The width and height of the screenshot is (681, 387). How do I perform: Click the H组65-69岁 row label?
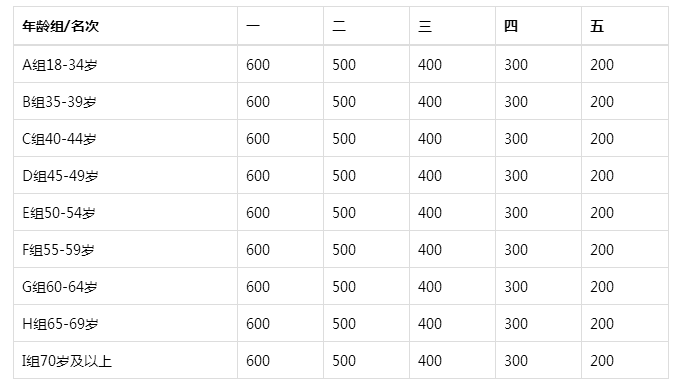tap(60, 324)
